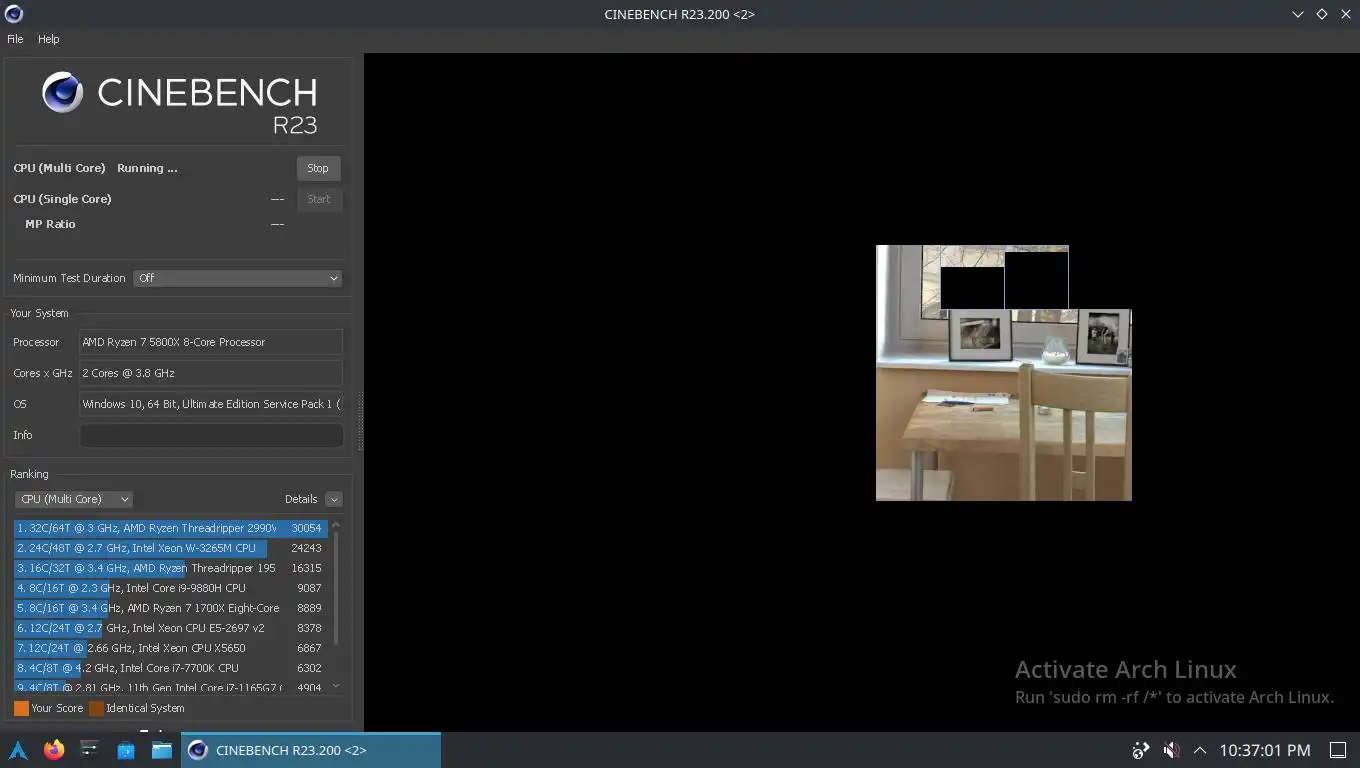Select the 16C/32T Threadripper 195 row
The height and width of the screenshot is (768, 1360).
point(170,568)
